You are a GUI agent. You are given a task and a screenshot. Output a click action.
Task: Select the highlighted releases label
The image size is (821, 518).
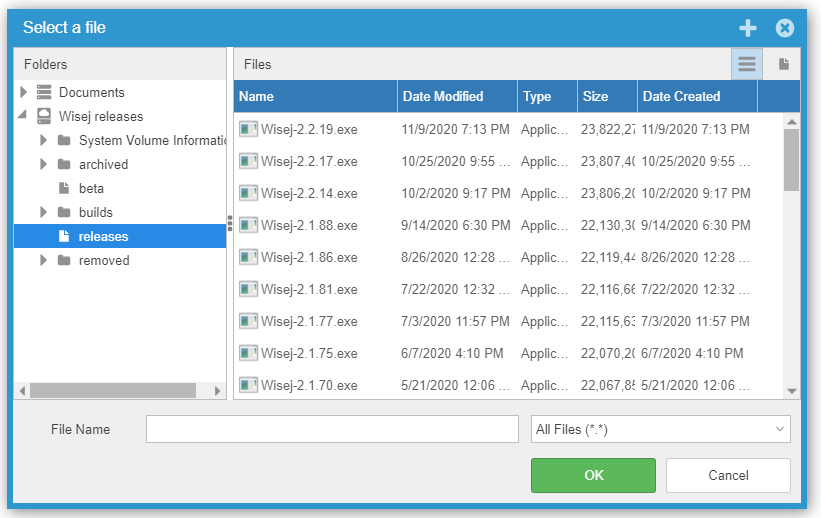click(103, 236)
